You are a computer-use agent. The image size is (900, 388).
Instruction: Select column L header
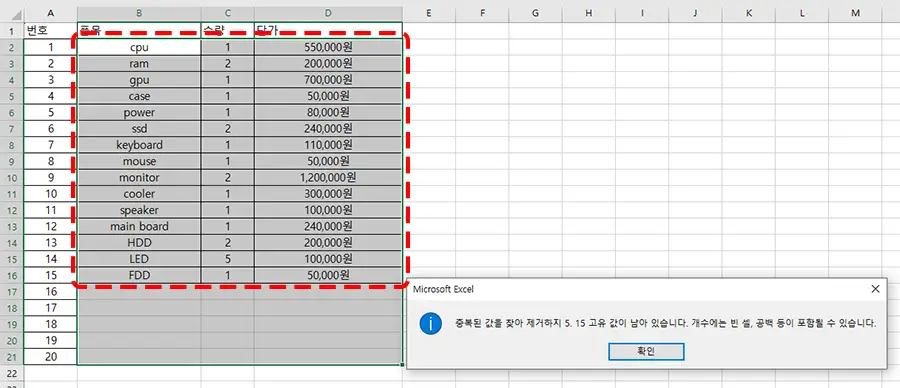tap(802, 13)
